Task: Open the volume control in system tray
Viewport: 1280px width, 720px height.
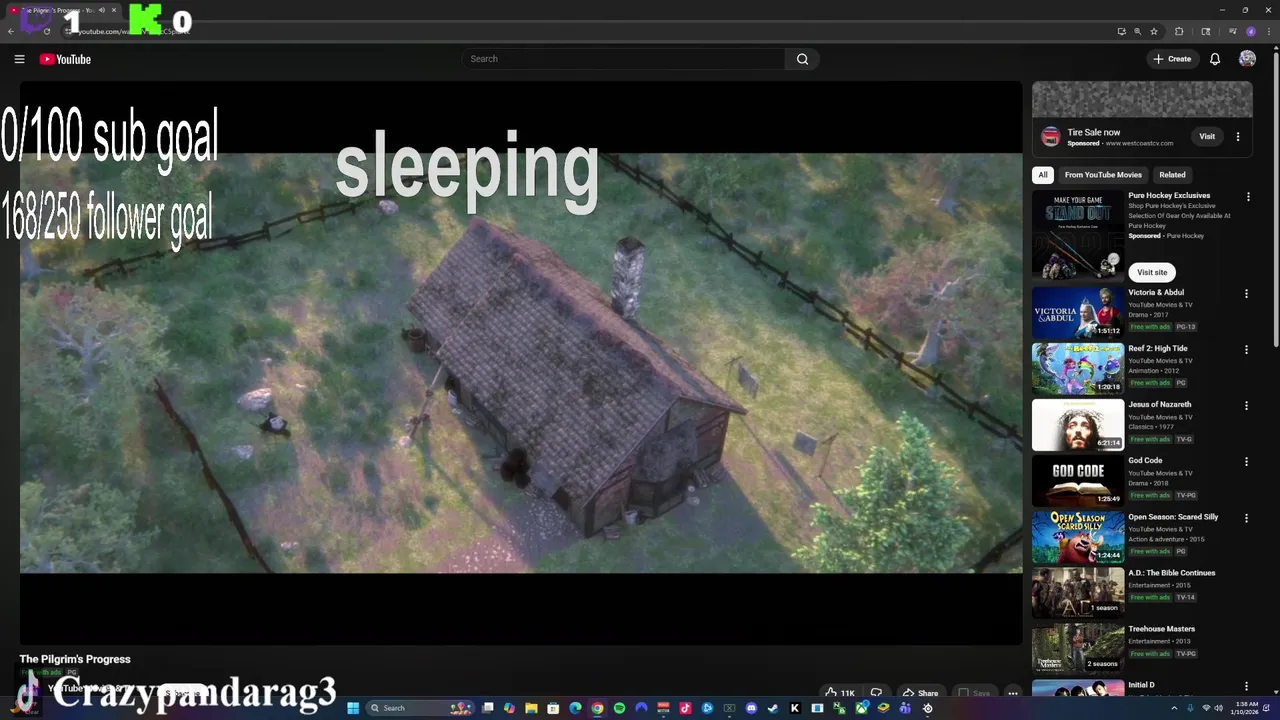Action: click(1218, 708)
